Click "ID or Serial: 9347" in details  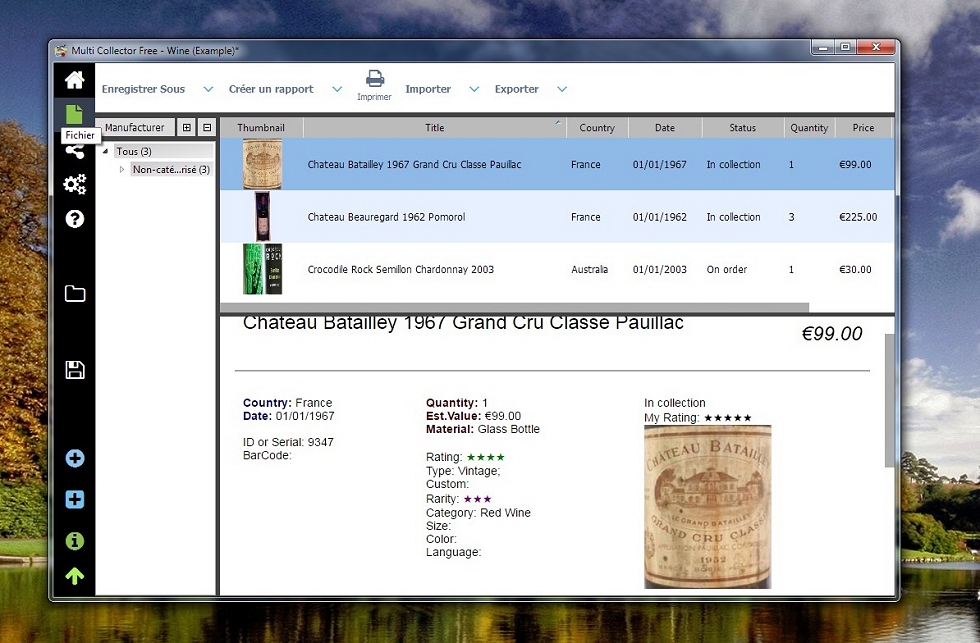click(288, 442)
